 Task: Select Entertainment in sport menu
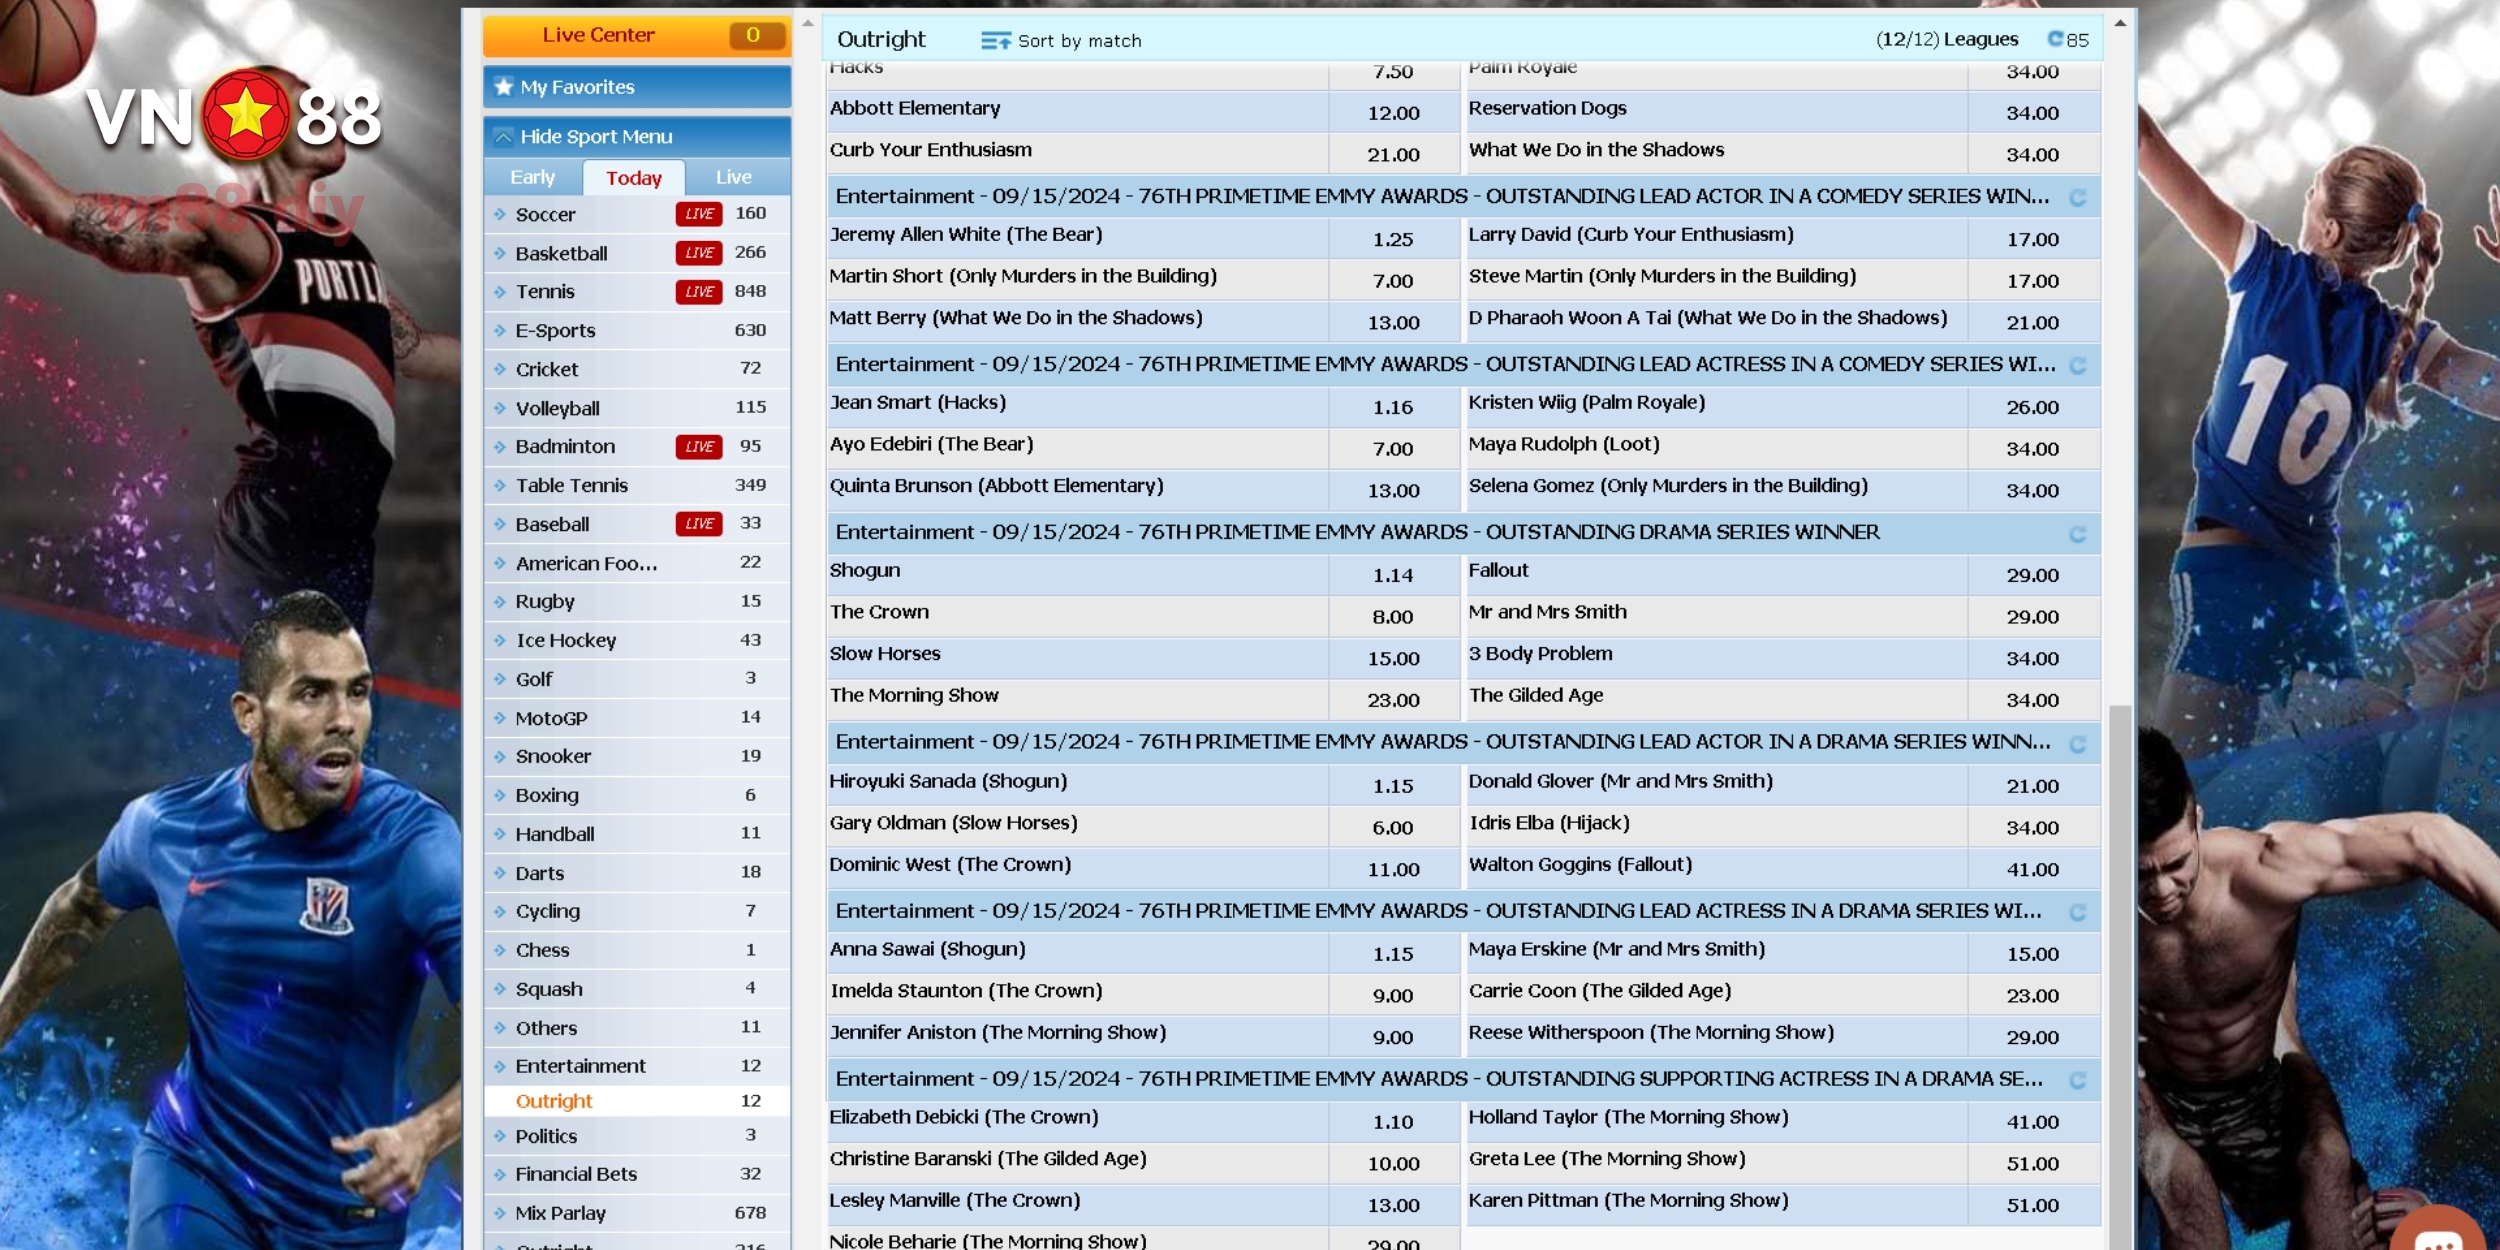[x=637, y=1066]
